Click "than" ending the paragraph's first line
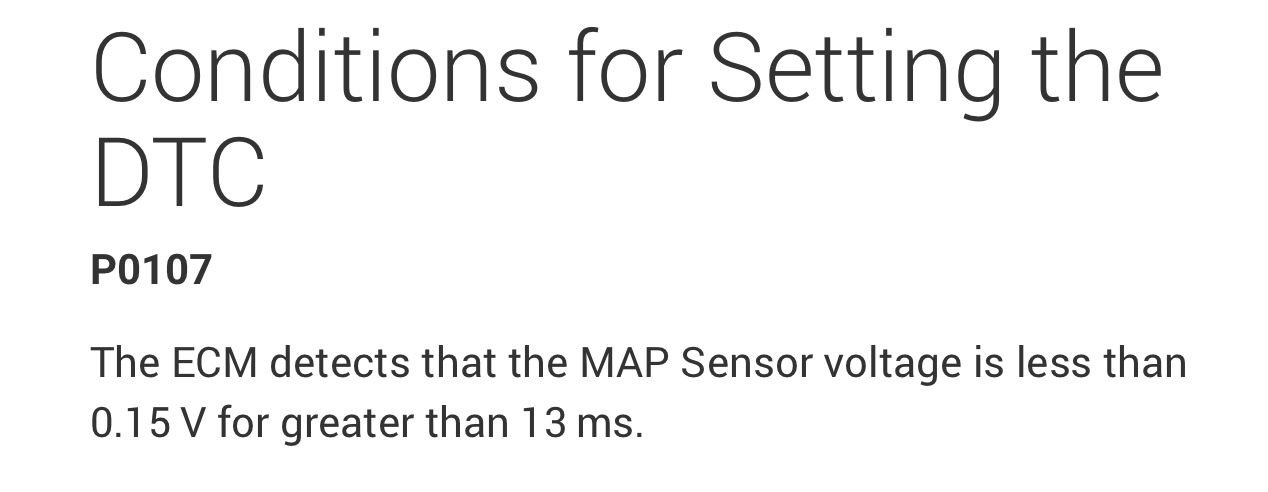 pos(1145,363)
